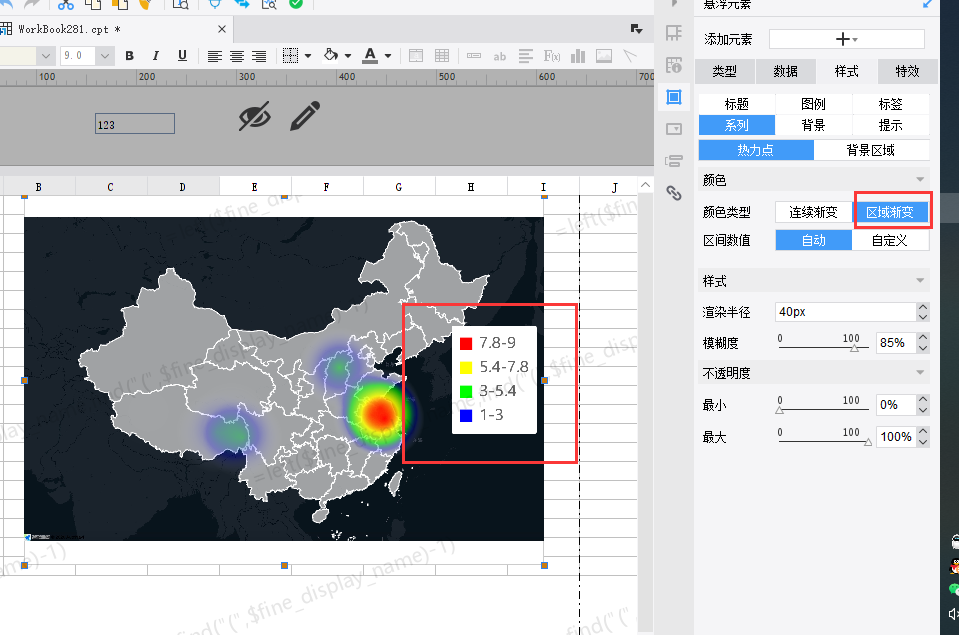Choose 区域渐变 color type
This screenshot has height=635, width=959.
[890, 212]
